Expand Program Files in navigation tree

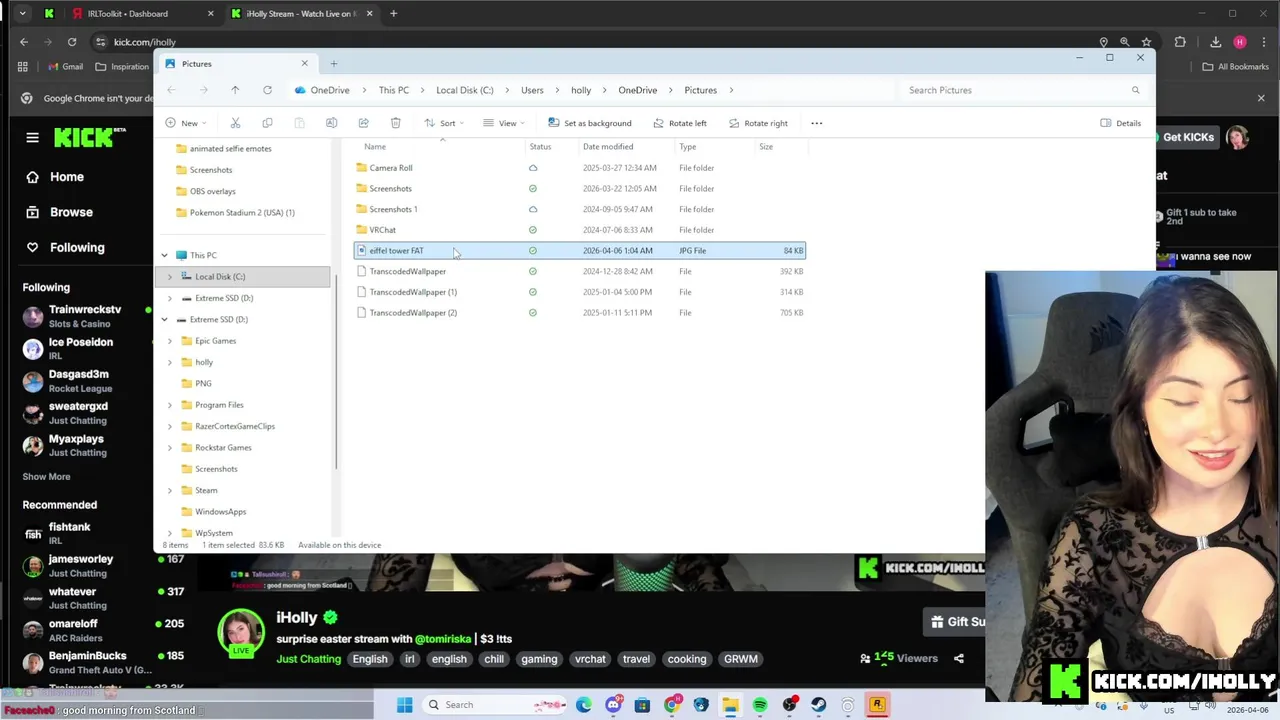pos(169,405)
